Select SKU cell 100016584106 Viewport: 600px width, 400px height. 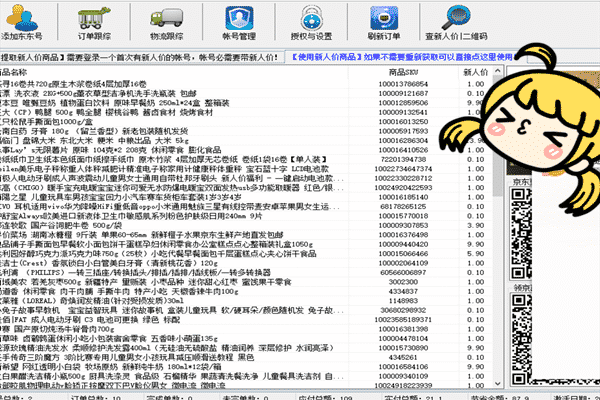pos(403,367)
